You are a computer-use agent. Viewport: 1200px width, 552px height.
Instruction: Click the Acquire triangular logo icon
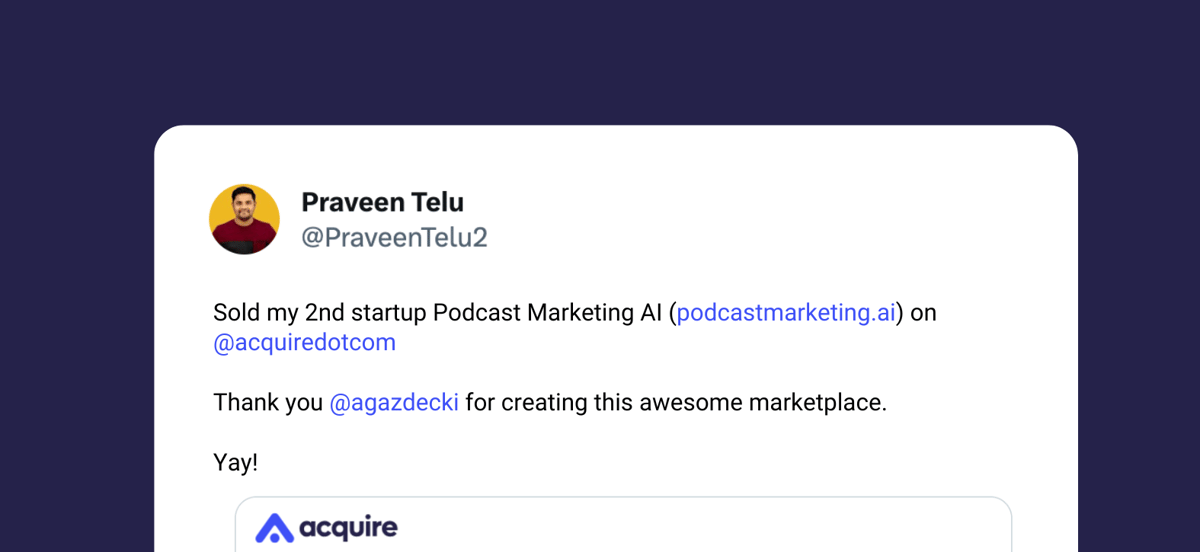pyautogui.click(x=274, y=528)
